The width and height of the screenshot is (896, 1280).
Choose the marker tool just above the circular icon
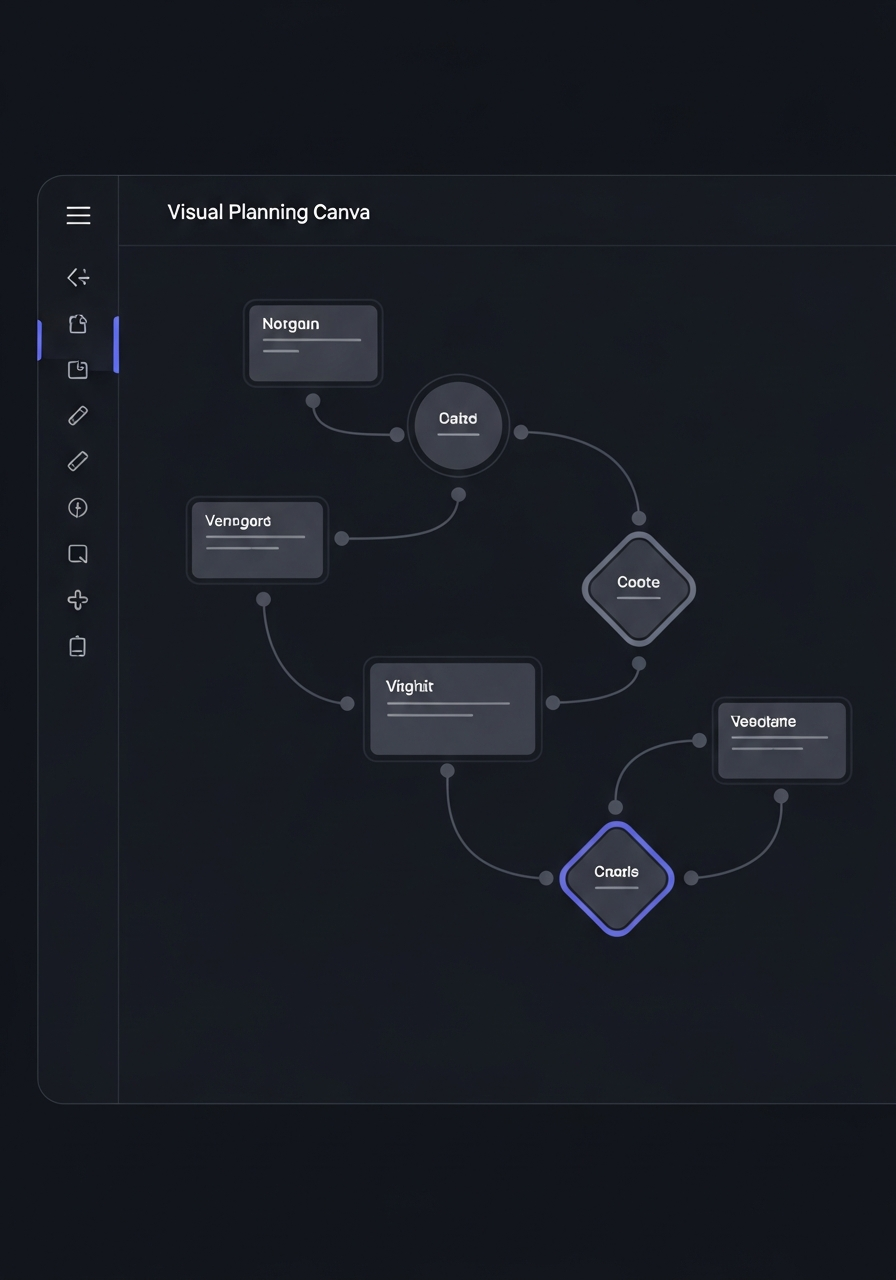[x=78, y=461]
